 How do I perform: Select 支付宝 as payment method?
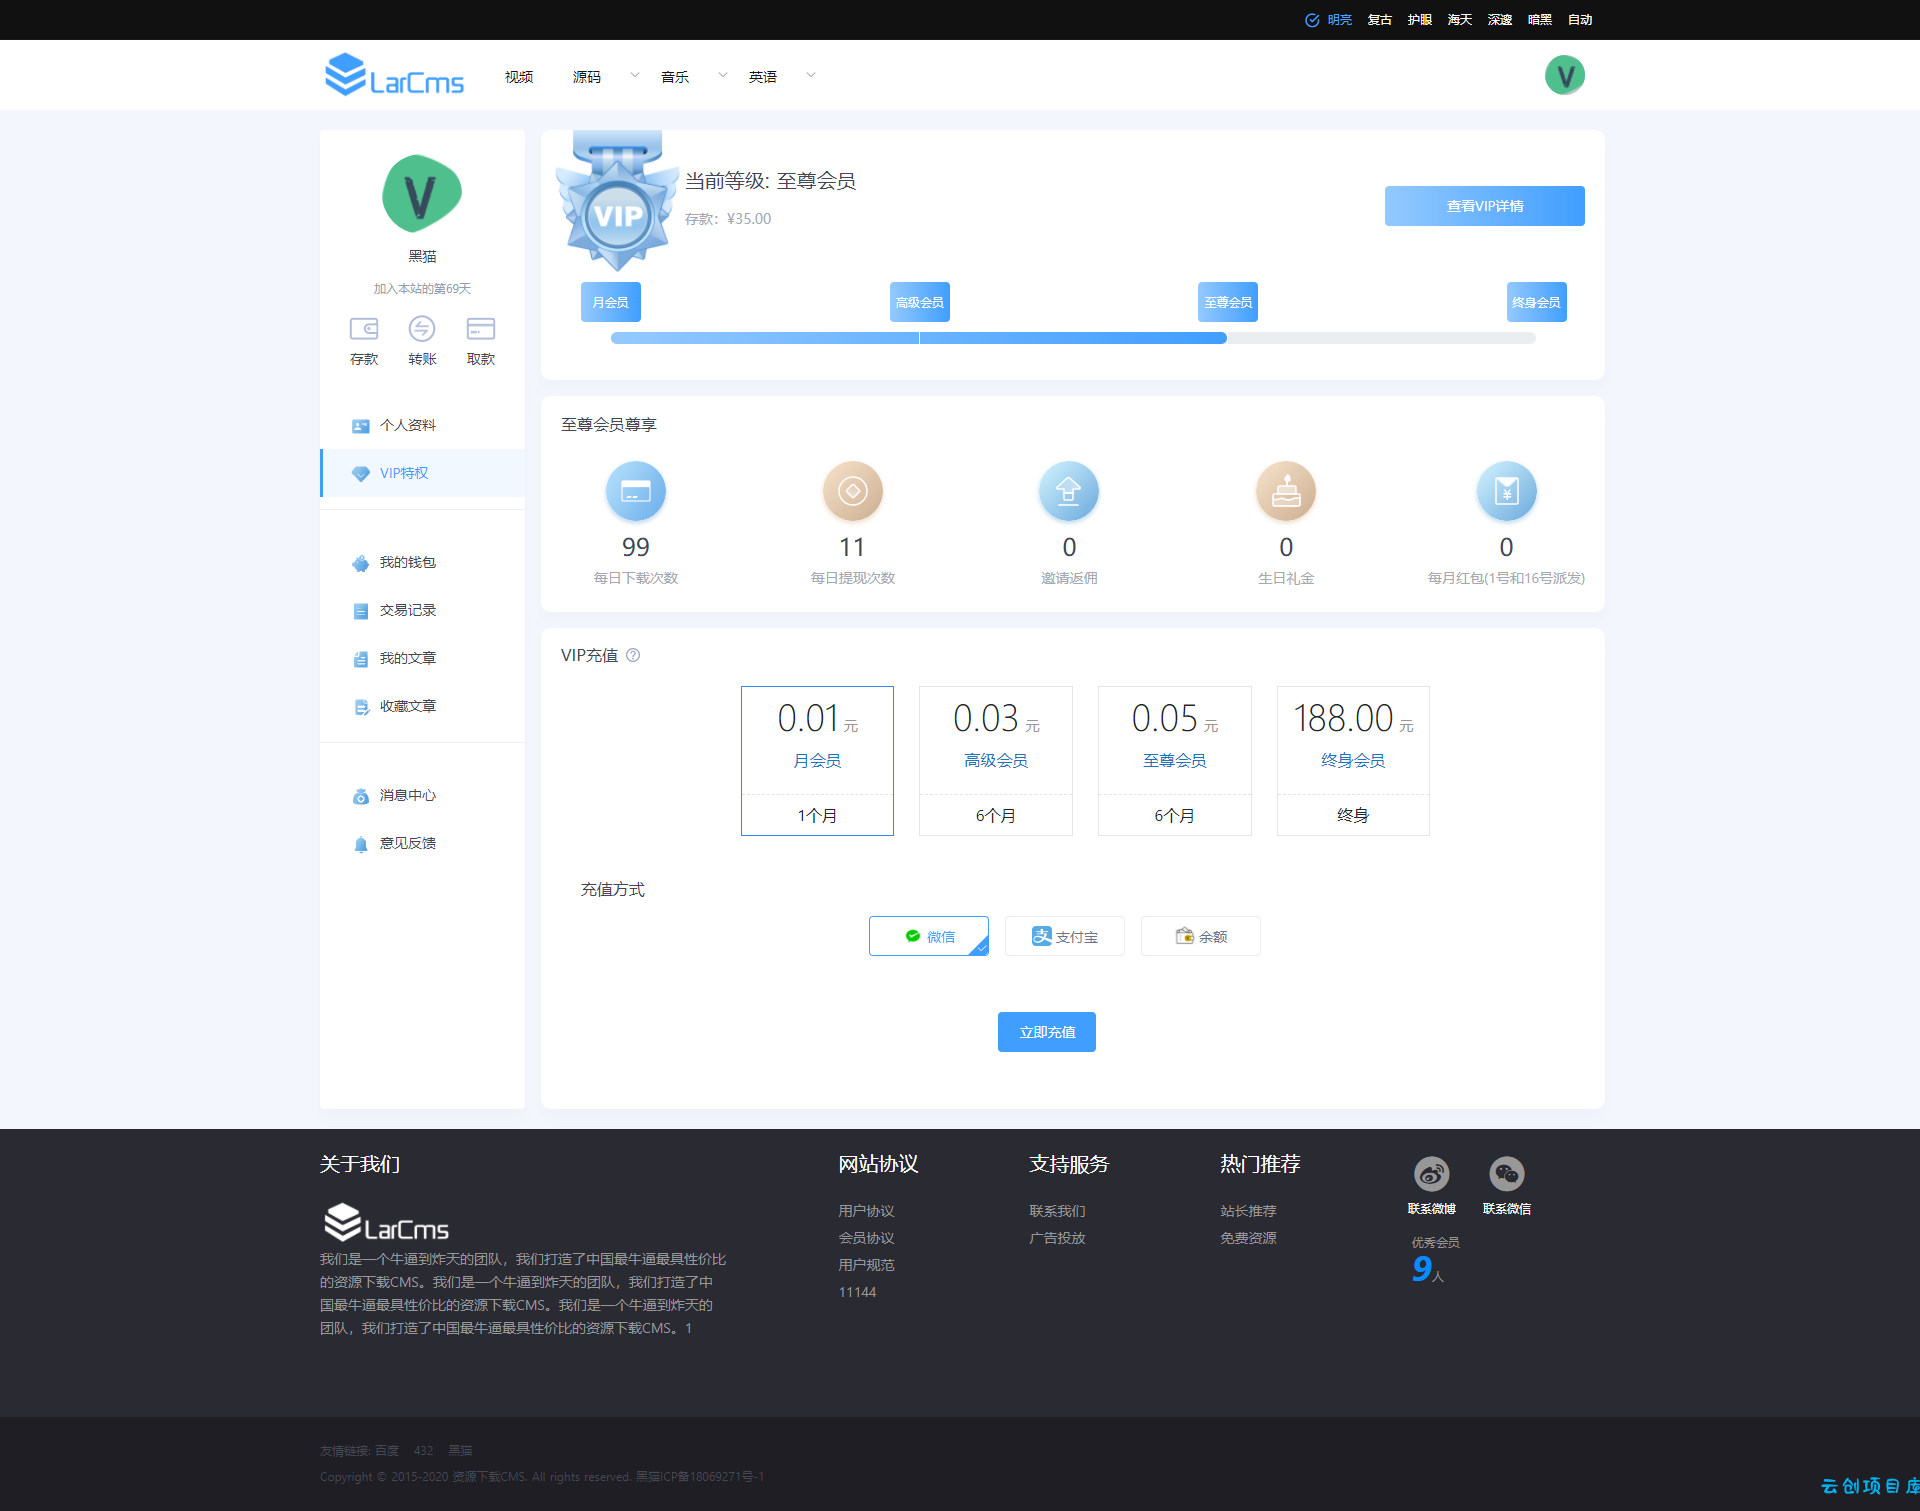coord(1065,936)
